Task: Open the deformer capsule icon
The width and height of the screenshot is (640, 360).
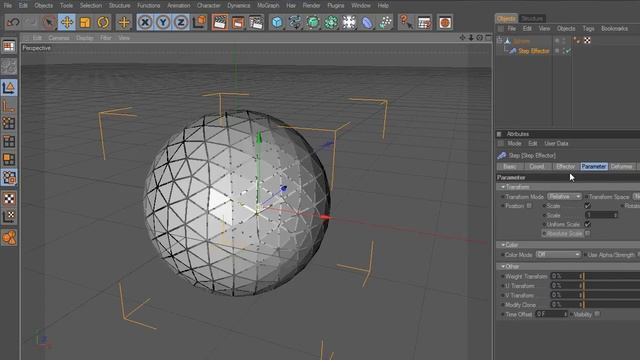Action: coord(367,22)
